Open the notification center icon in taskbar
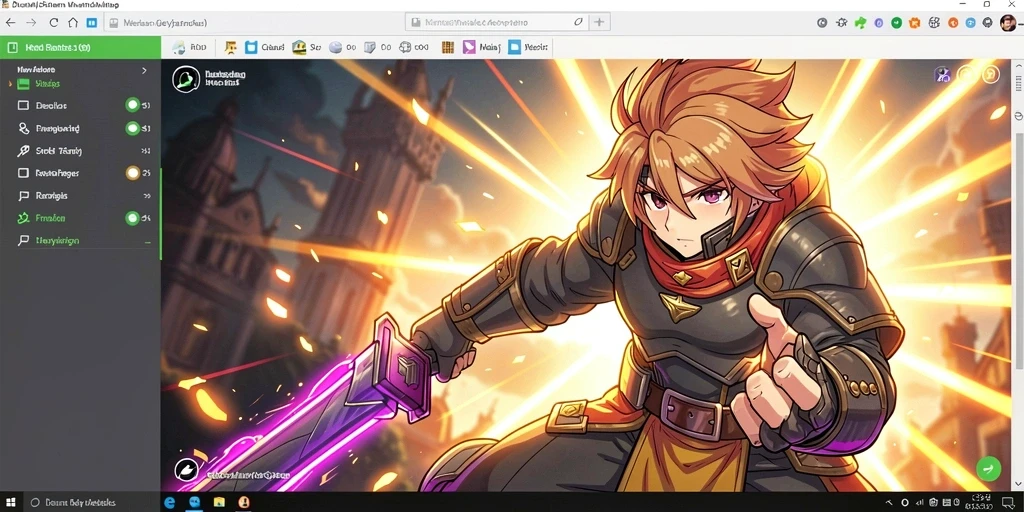 (x=1008, y=502)
